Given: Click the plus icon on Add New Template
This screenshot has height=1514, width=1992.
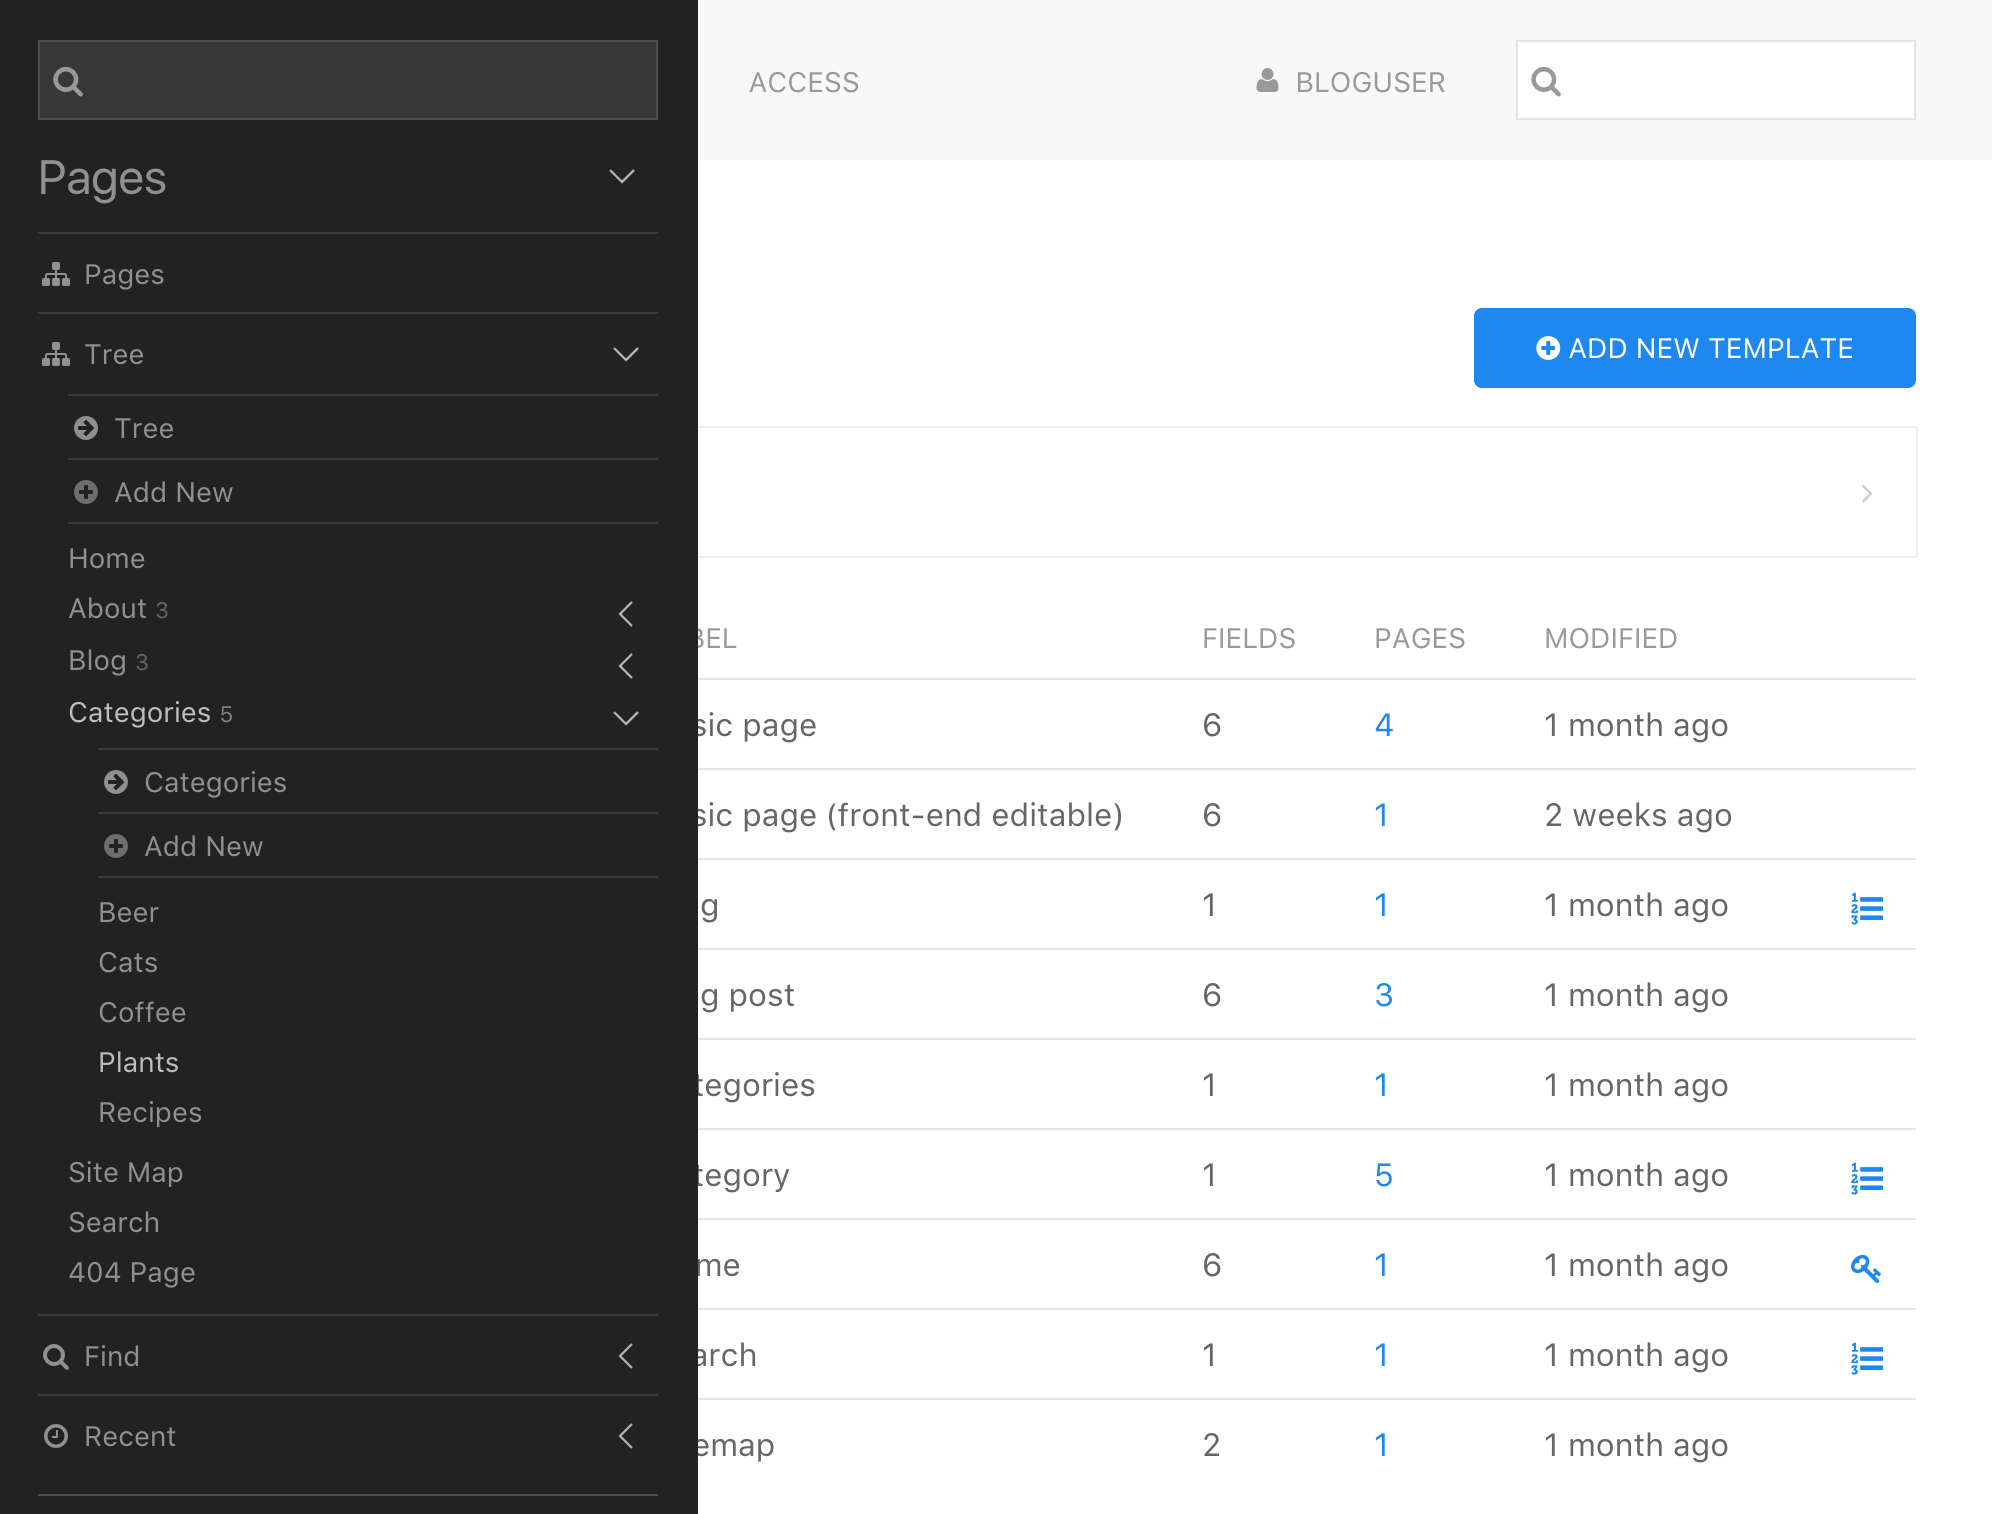Looking at the screenshot, I should [x=1548, y=348].
